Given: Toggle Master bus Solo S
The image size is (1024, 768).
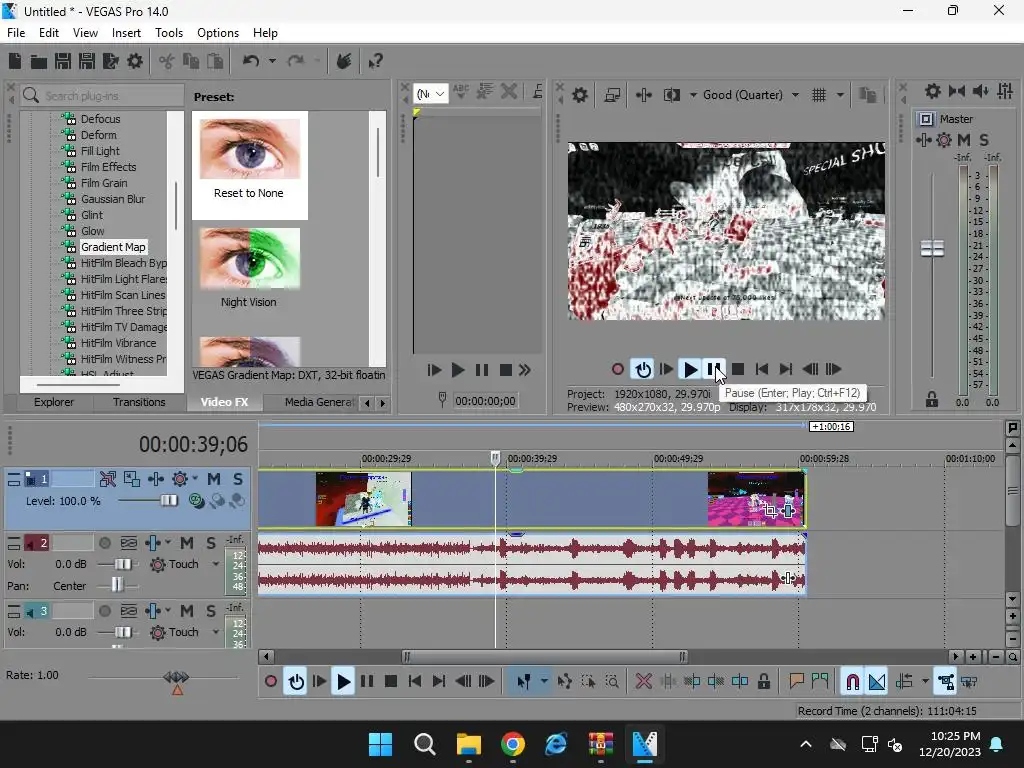Looking at the screenshot, I should 984,140.
